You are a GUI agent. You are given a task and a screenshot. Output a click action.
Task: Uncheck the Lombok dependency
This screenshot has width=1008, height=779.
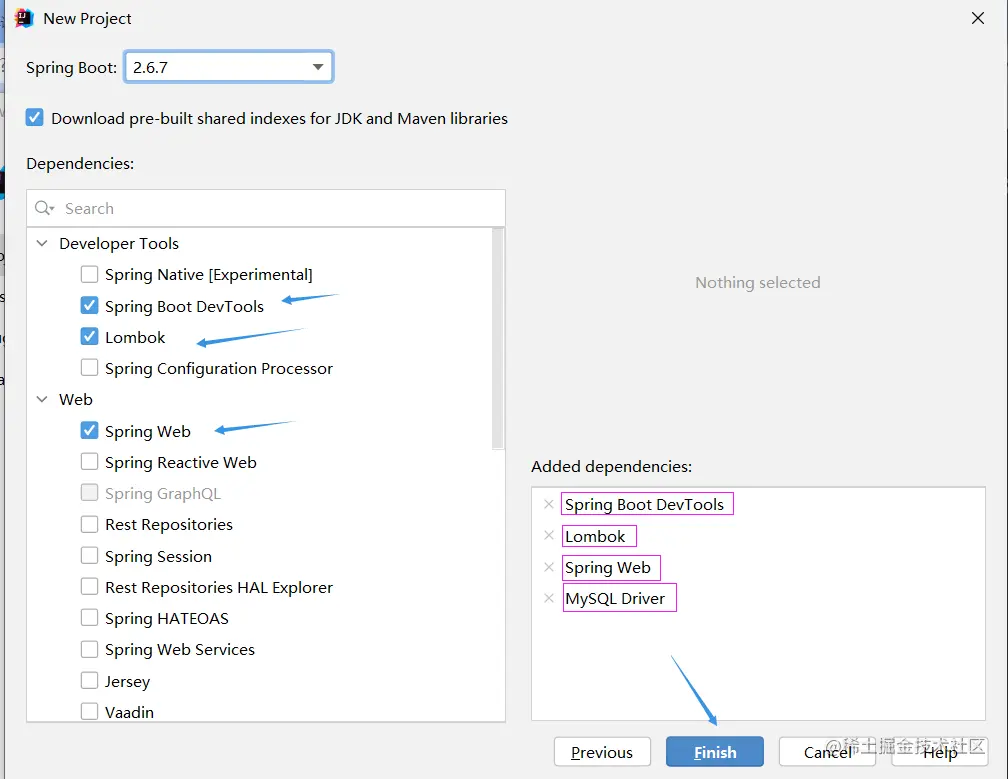[89, 337]
